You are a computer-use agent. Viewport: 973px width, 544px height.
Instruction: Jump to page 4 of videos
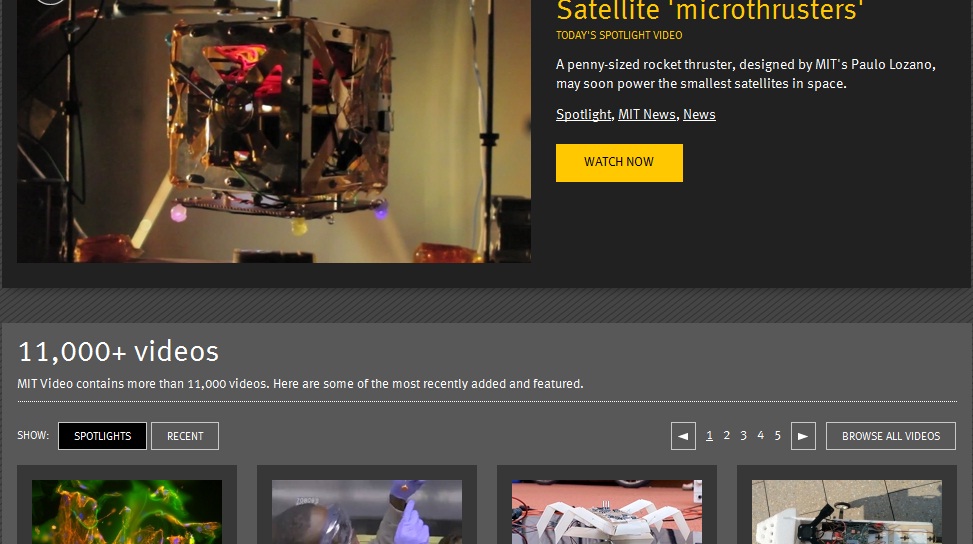[760, 435]
